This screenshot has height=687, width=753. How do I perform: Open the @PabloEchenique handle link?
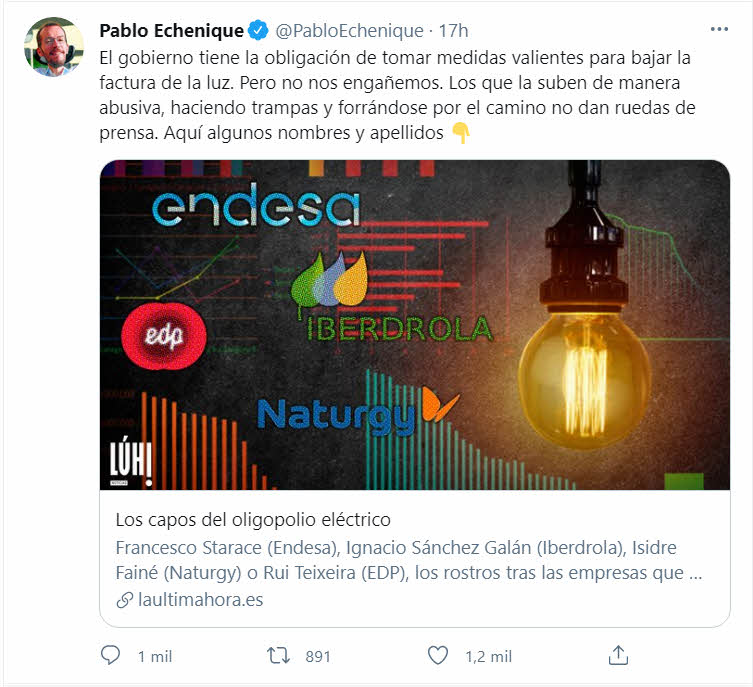(350, 31)
